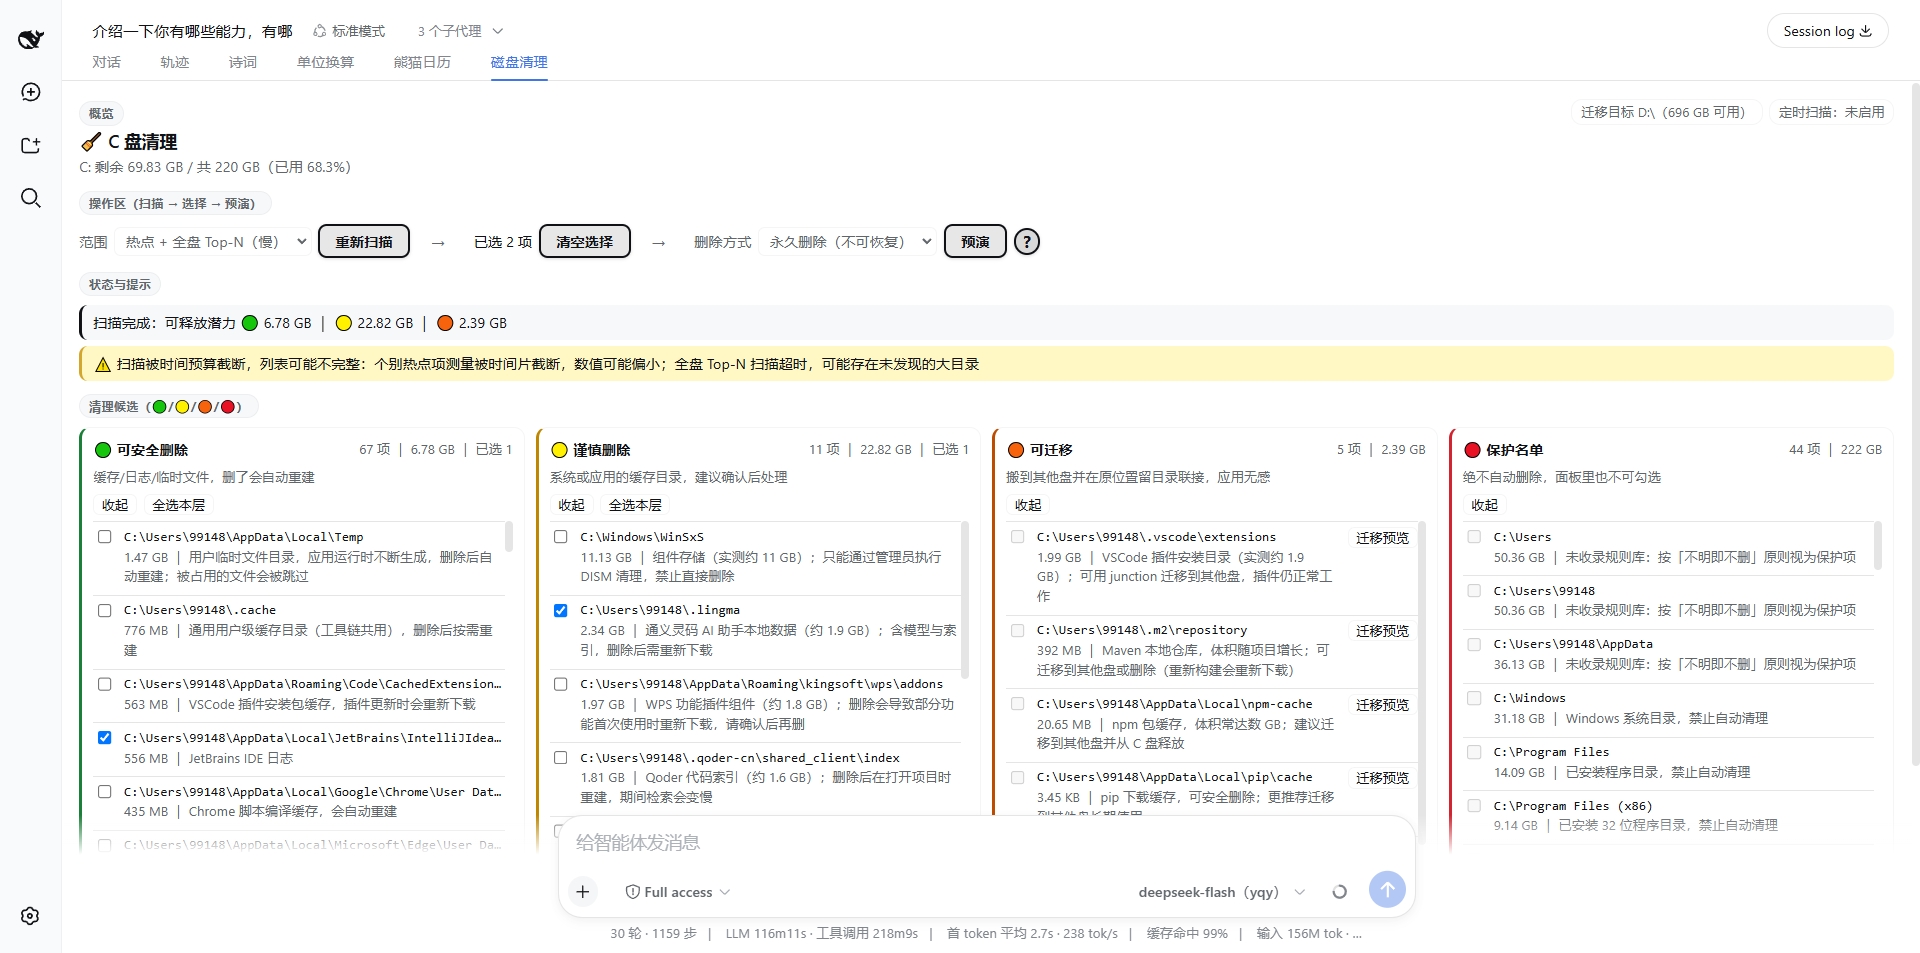
Task: Click 全选本层 in 谨慎删除 column
Action: (x=635, y=505)
